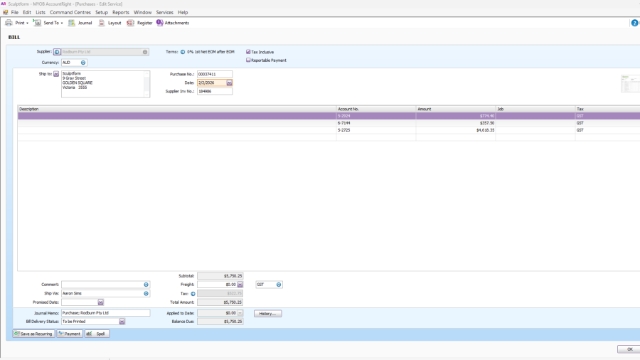The width and height of the screenshot is (640, 360).
Task: Open the Ship Via lookup dropdown
Action: click(146, 293)
